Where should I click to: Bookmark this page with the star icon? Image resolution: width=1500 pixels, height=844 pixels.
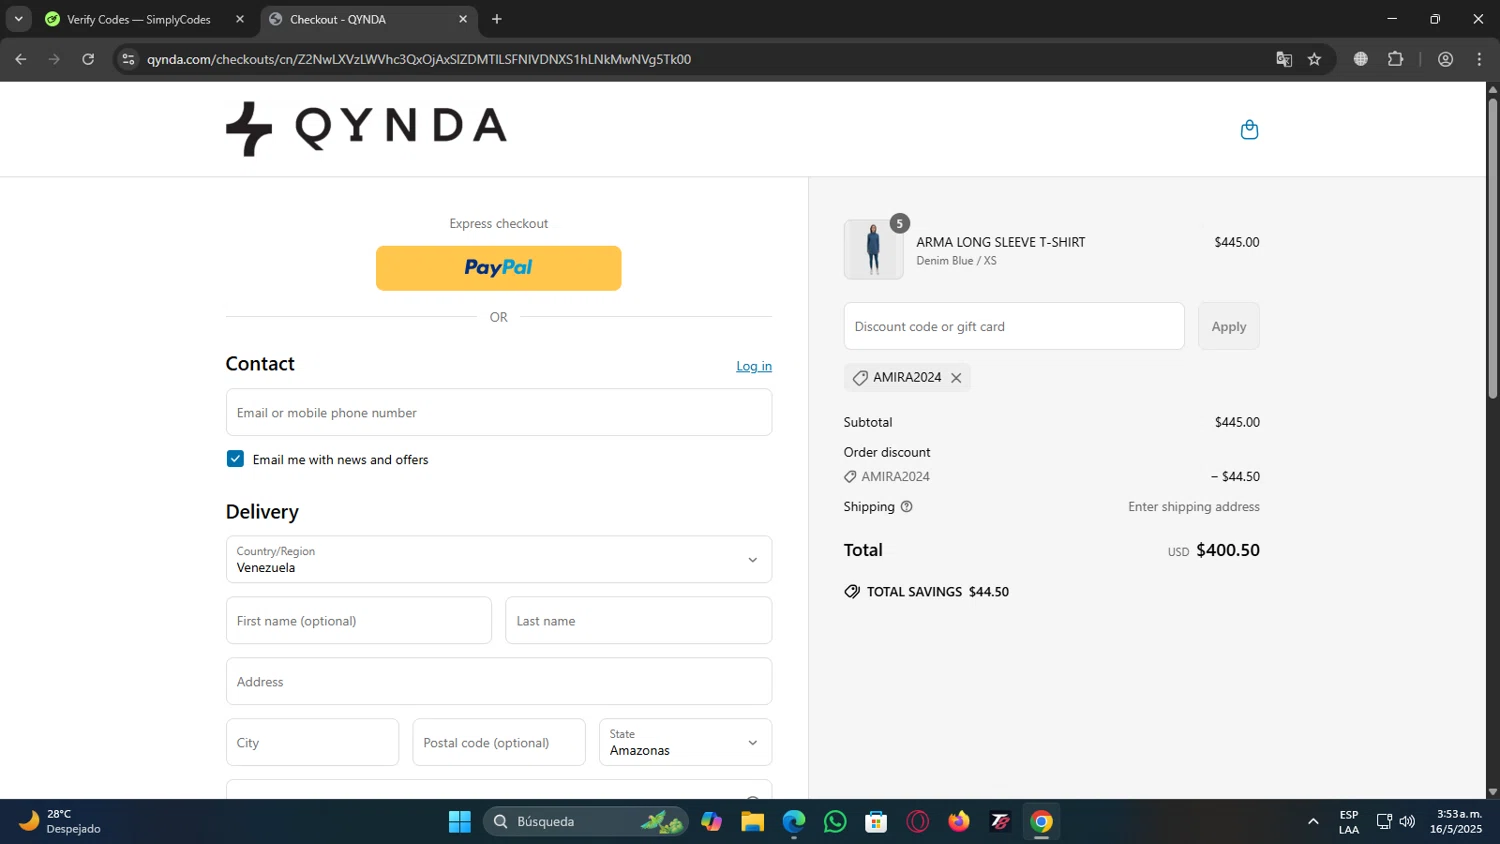[x=1314, y=59]
